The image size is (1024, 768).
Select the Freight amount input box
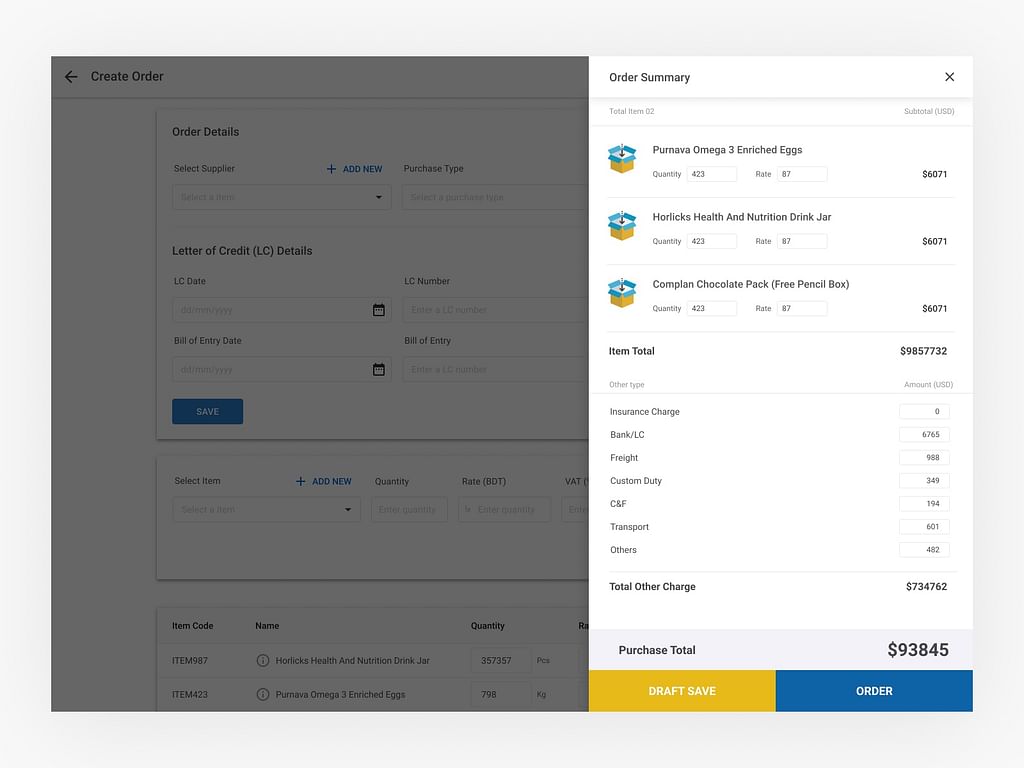click(924, 458)
